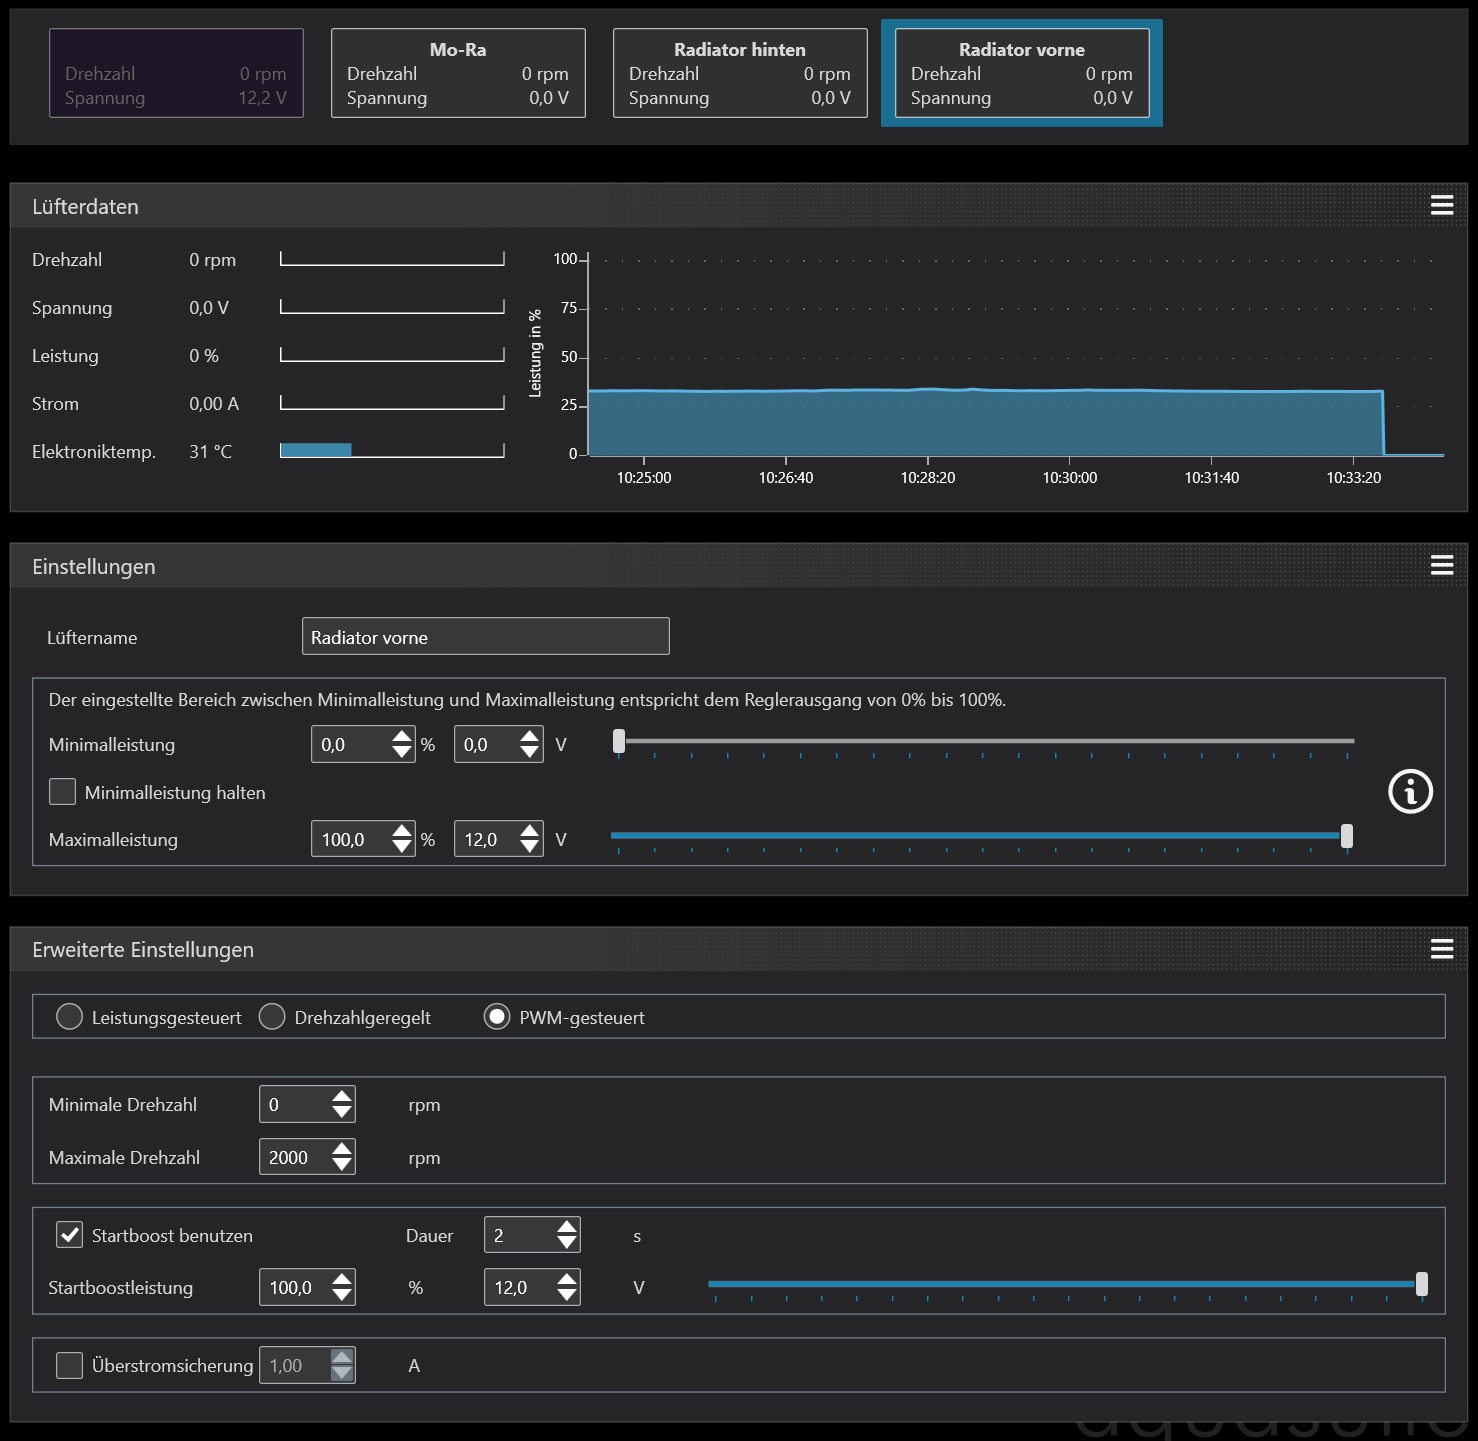Increase Maximale Drehzahl with up arrow
The height and width of the screenshot is (1441, 1478).
pos(342,1150)
